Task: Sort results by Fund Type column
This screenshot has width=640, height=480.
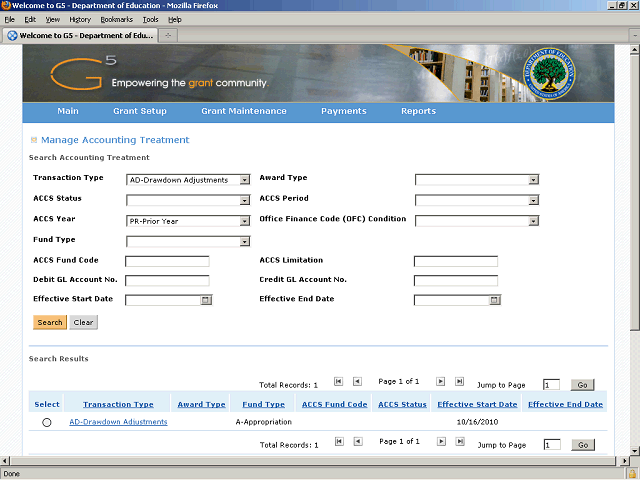Action: 264,404
